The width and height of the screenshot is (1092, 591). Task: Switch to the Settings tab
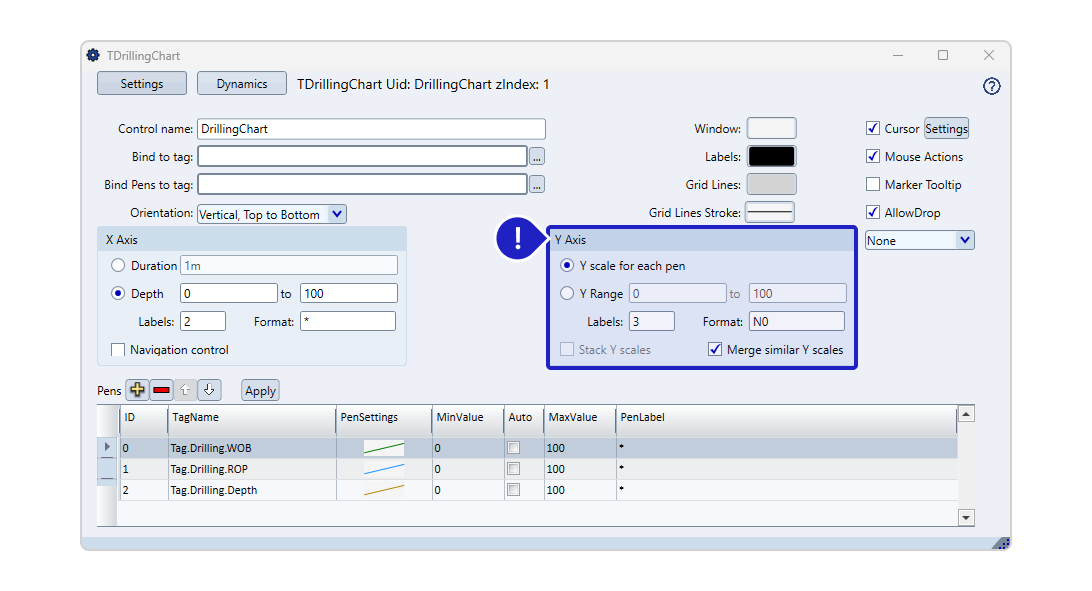[142, 84]
